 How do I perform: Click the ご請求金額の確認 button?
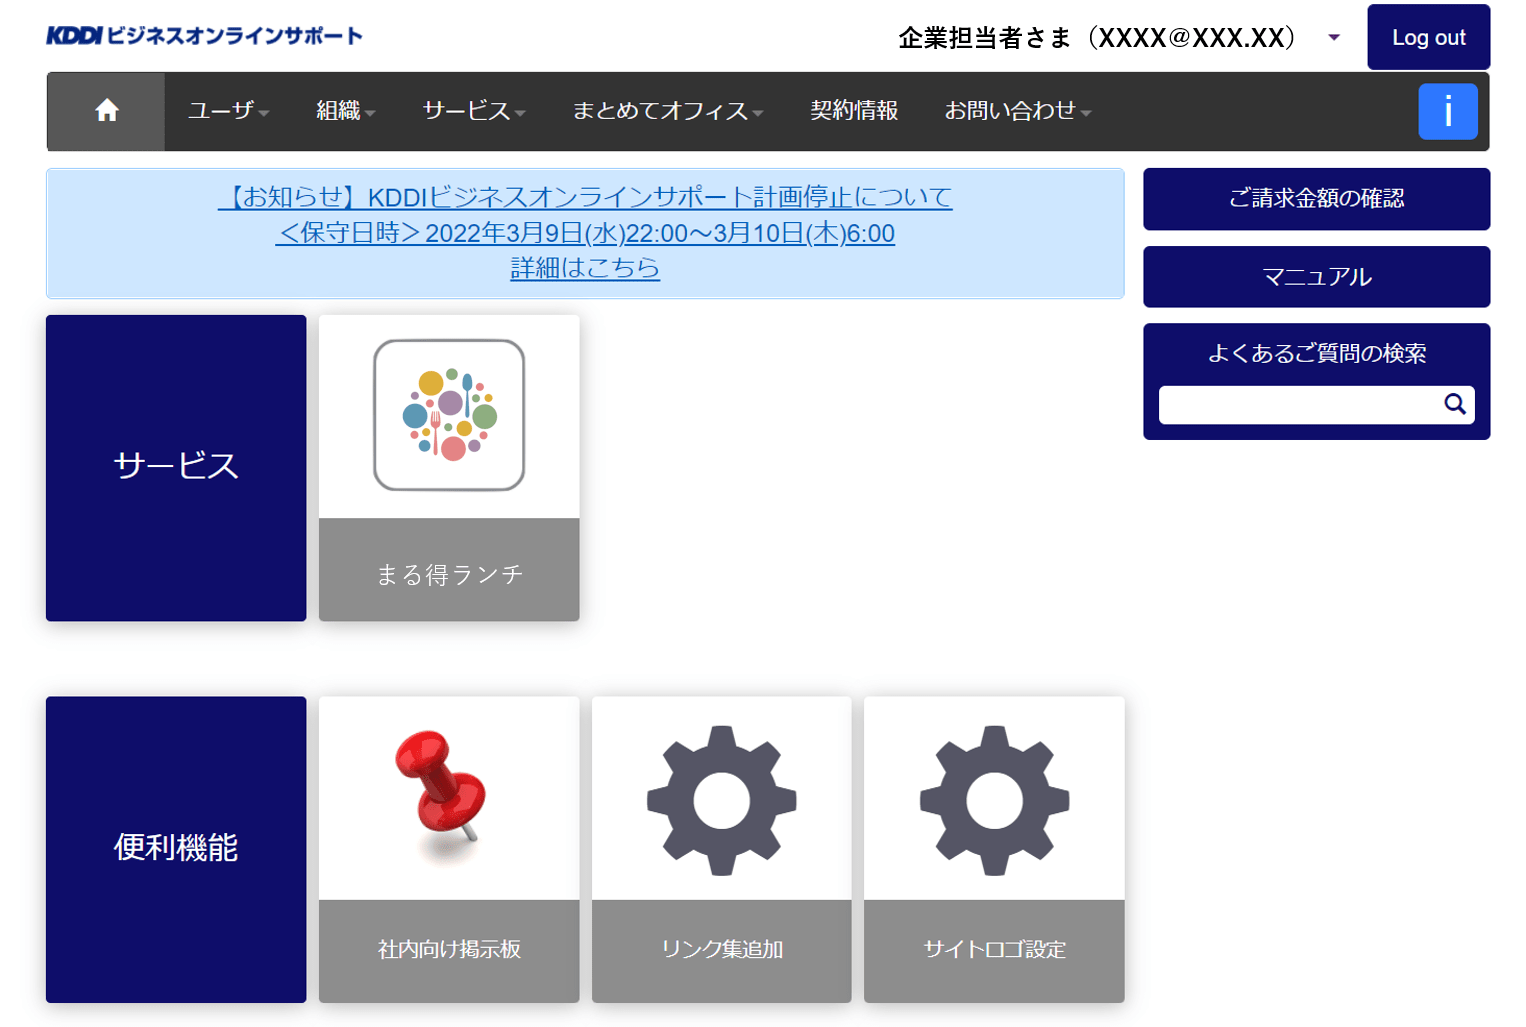(1316, 199)
